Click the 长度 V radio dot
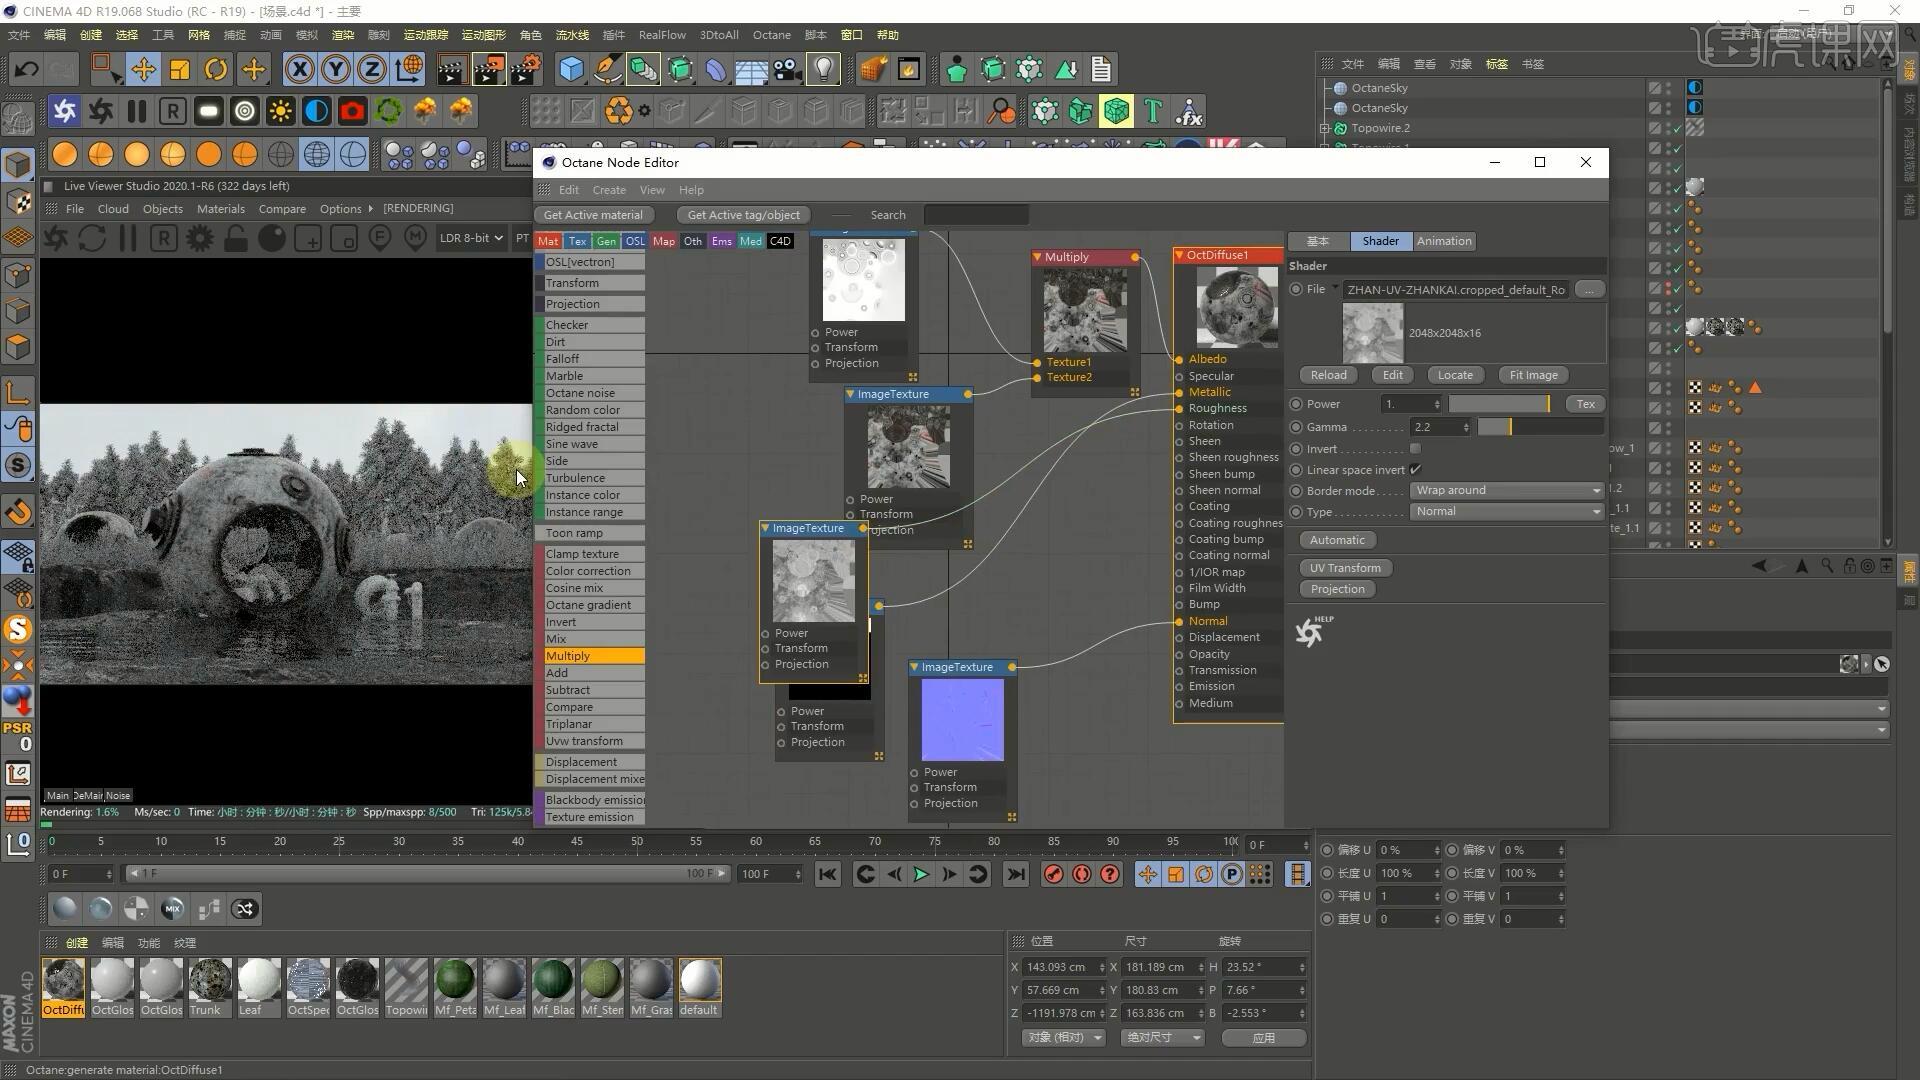The height and width of the screenshot is (1080, 1920). tap(1451, 873)
